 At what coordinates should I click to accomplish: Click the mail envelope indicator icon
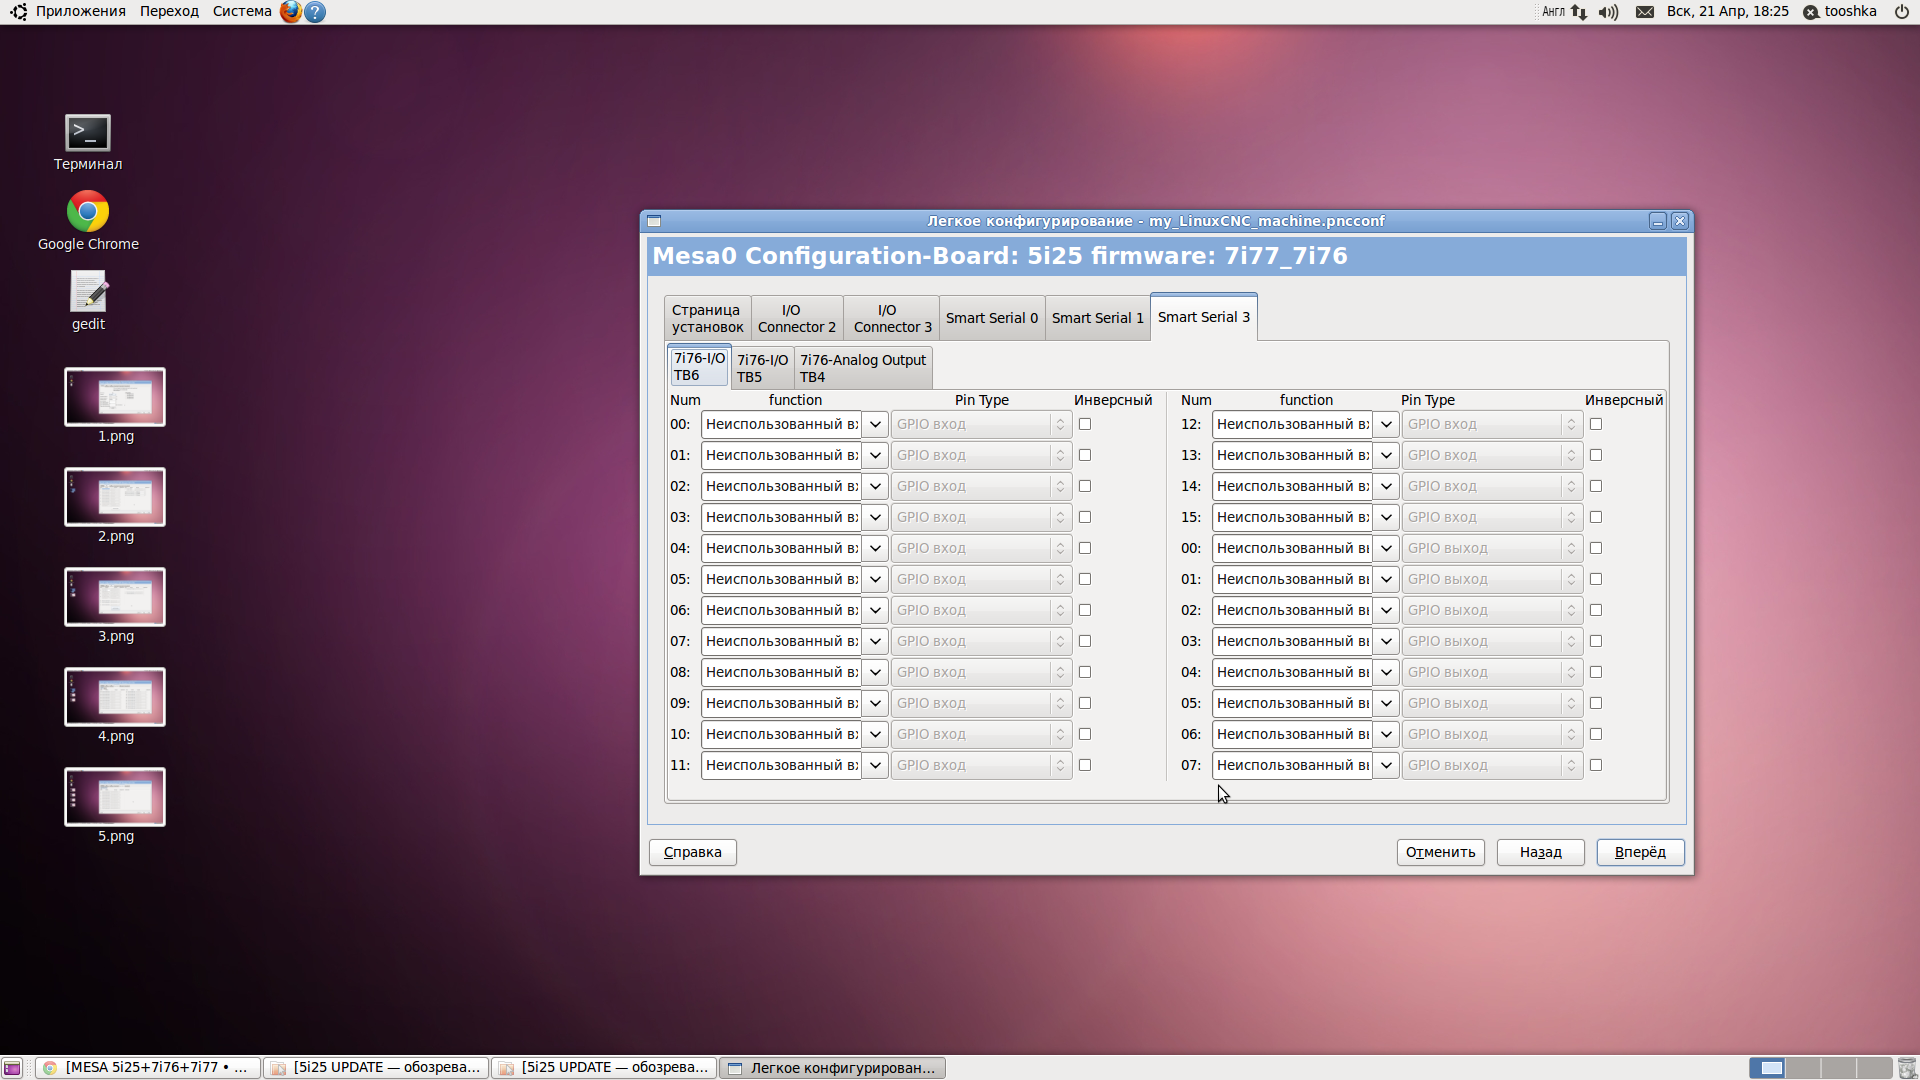point(1645,12)
